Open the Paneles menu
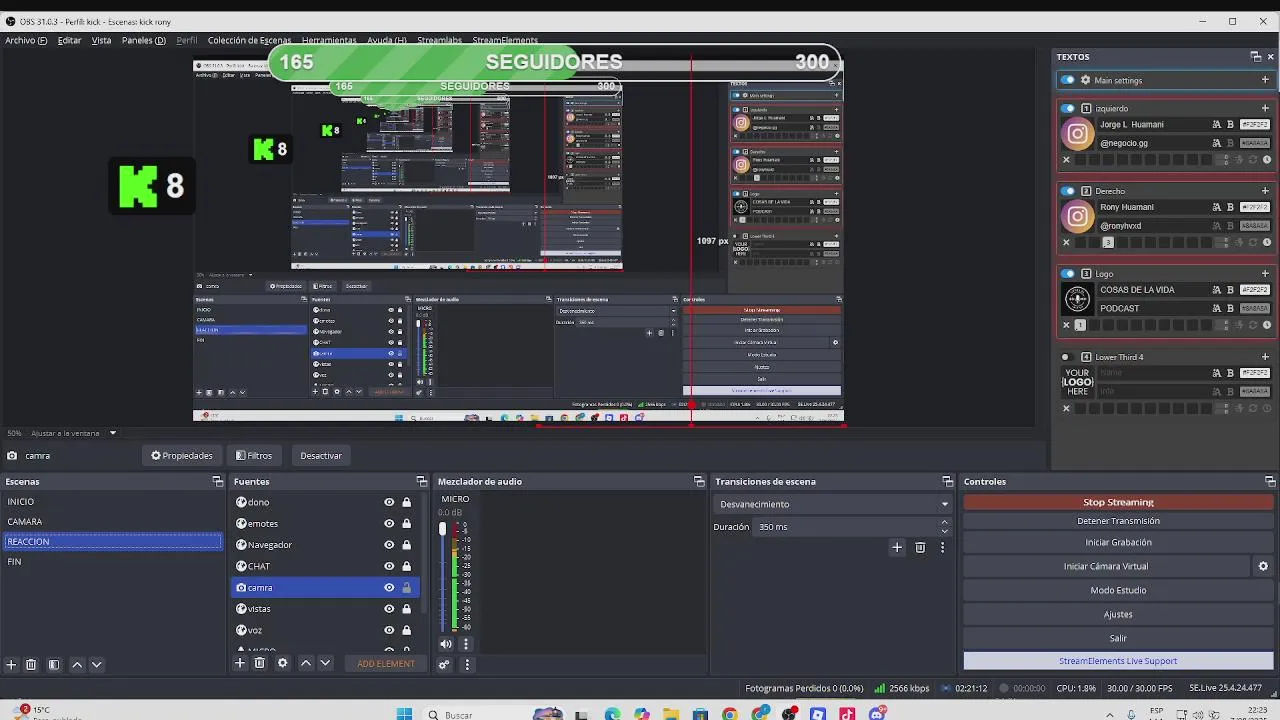Viewport: 1280px width, 720px height. [x=144, y=40]
